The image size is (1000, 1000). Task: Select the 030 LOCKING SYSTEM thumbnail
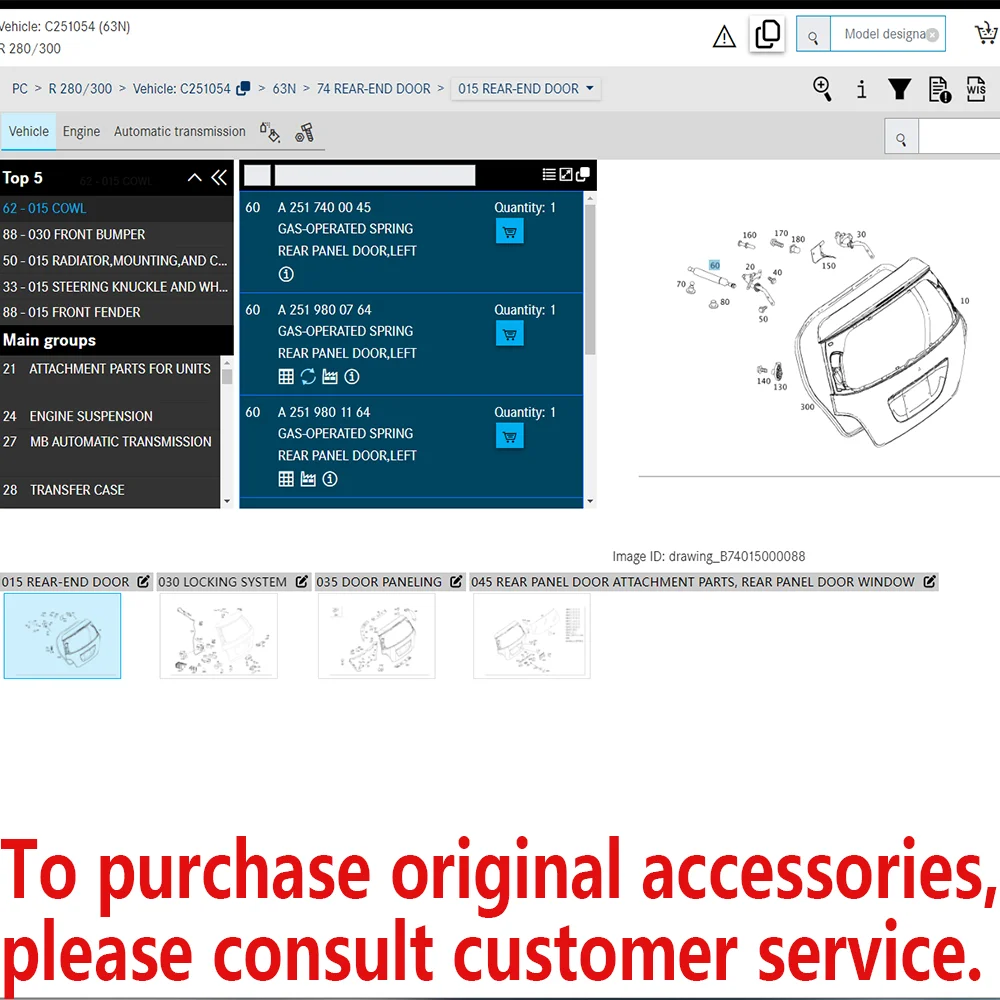219,636
